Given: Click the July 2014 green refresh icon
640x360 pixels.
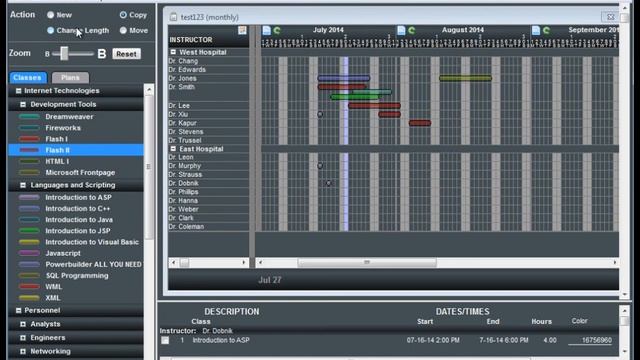Looking at the screenshot, I should pyautogui.click(x=277, y=30).
